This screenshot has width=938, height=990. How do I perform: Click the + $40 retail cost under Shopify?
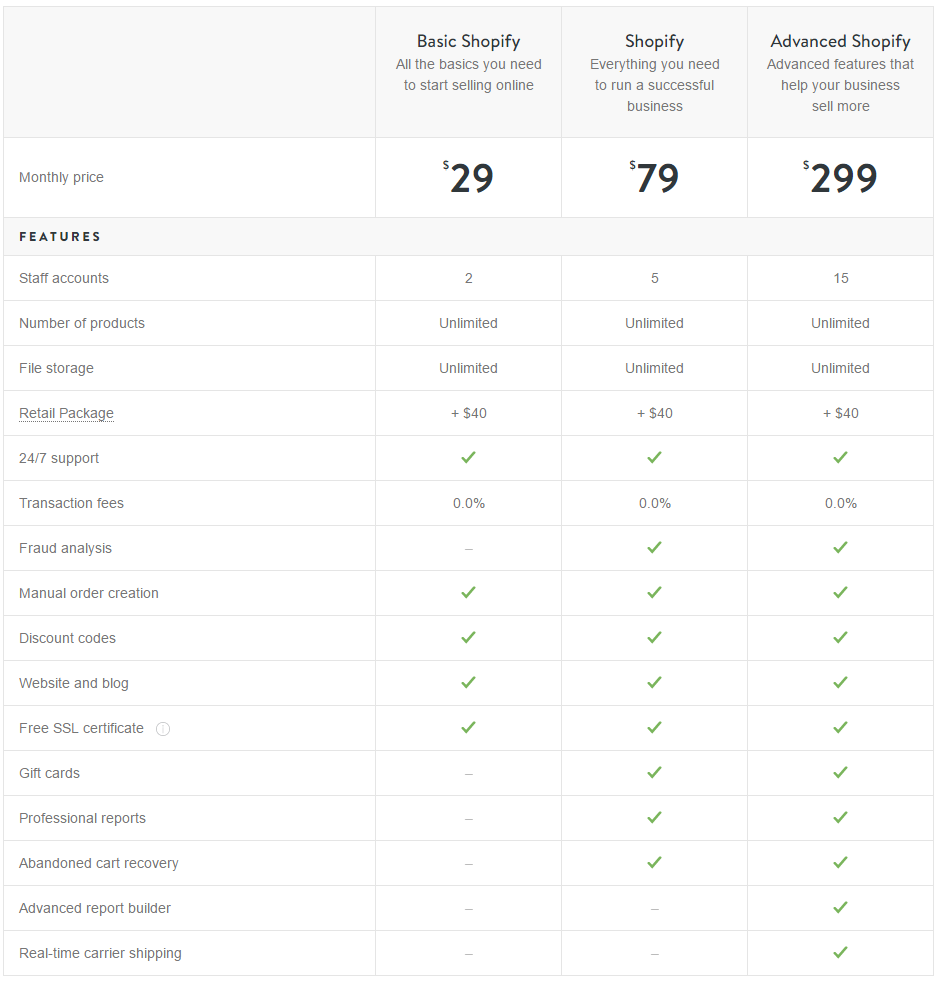point(655,414)
